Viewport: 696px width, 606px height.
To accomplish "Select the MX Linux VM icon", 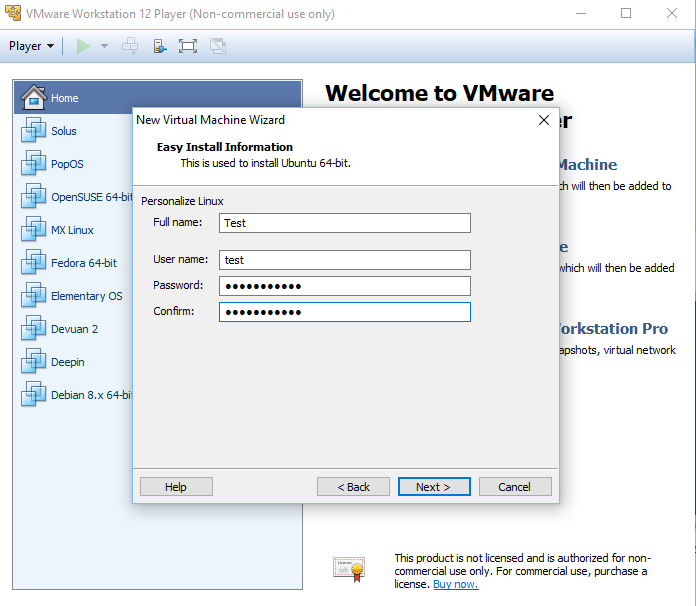I will pyautogui.click(x=34, y=230).
